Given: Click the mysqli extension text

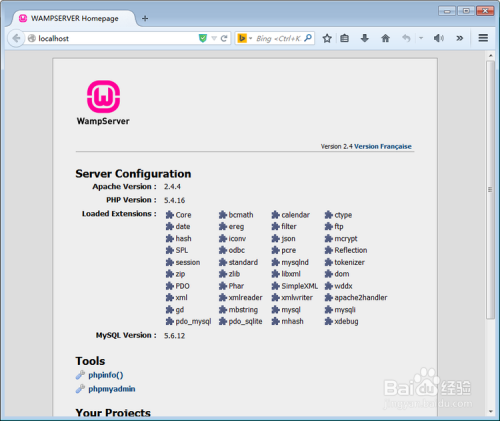Looking at the screenshot, I should click(345, 310).
